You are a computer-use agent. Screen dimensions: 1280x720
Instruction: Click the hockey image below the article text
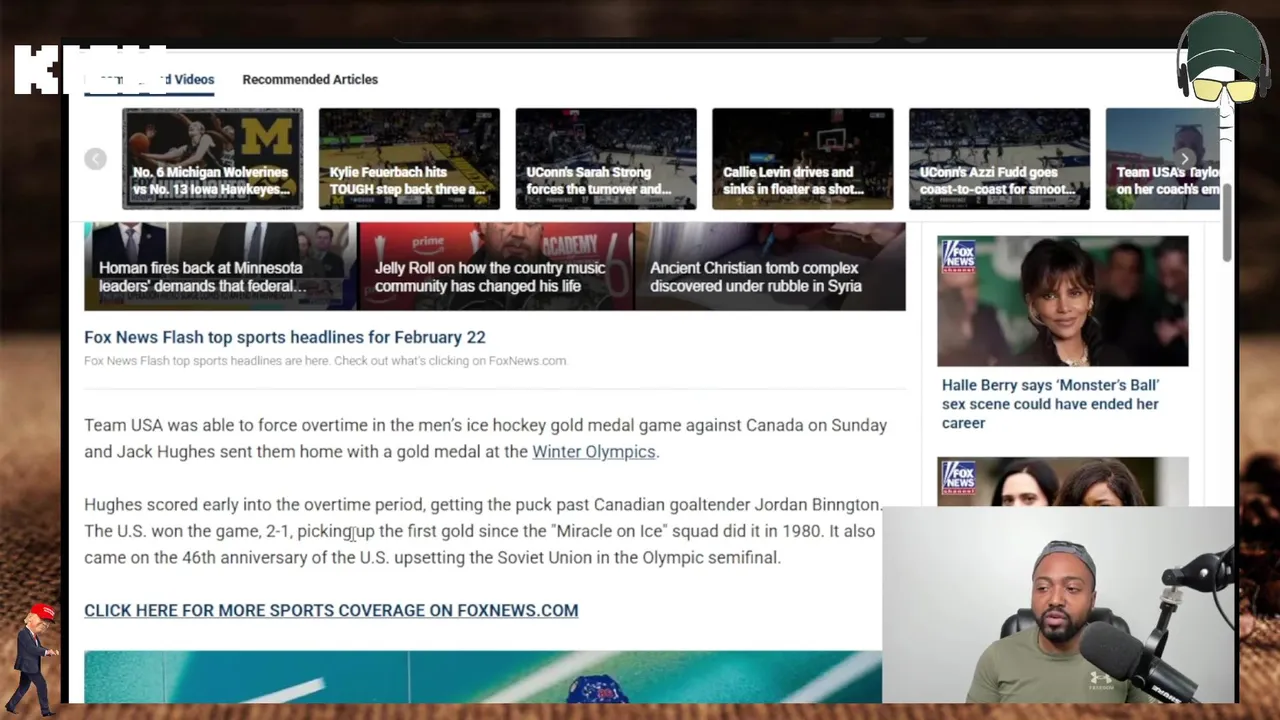(483, 677)
